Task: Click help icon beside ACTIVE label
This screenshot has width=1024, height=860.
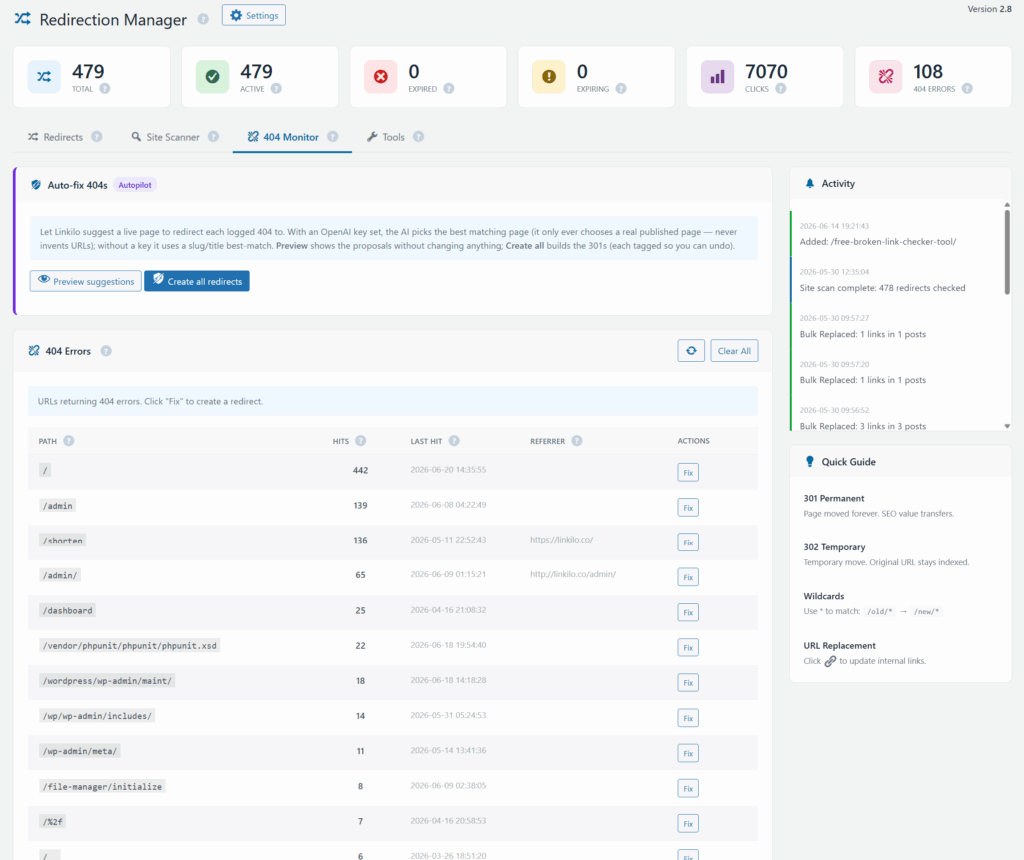Action: (x=276, y=89)
